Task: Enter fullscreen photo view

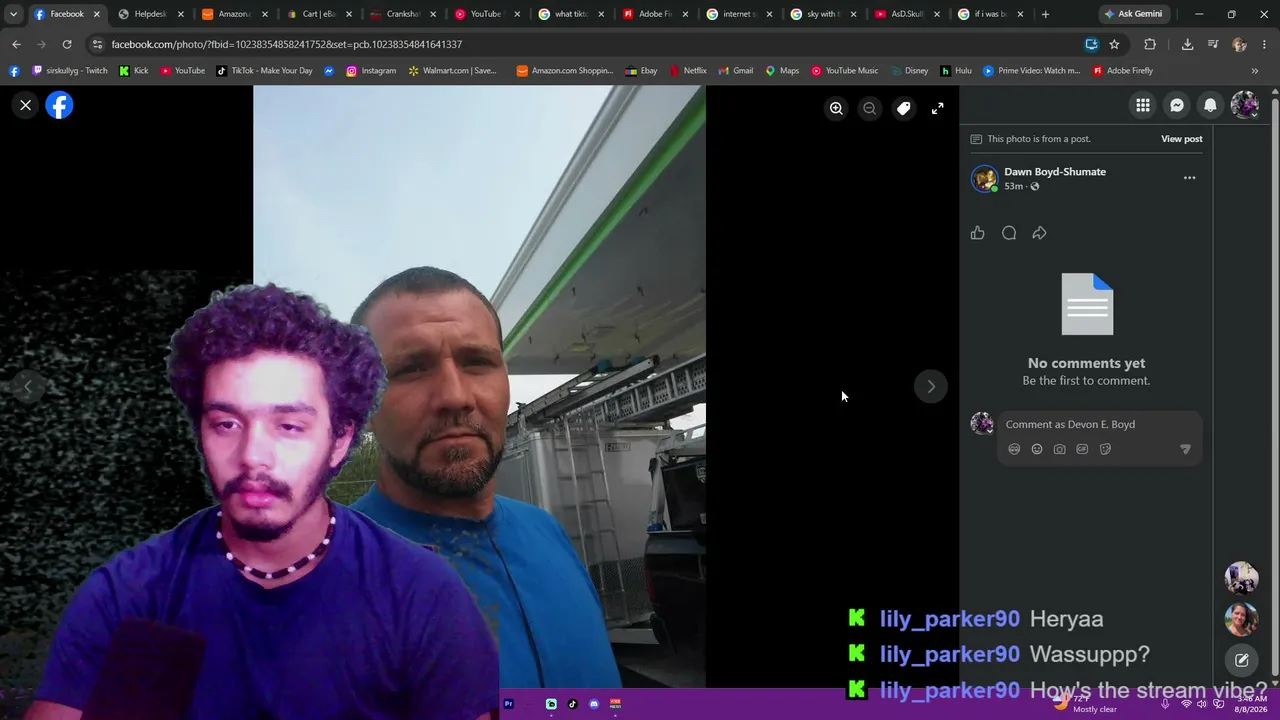Action: [938, 108]
